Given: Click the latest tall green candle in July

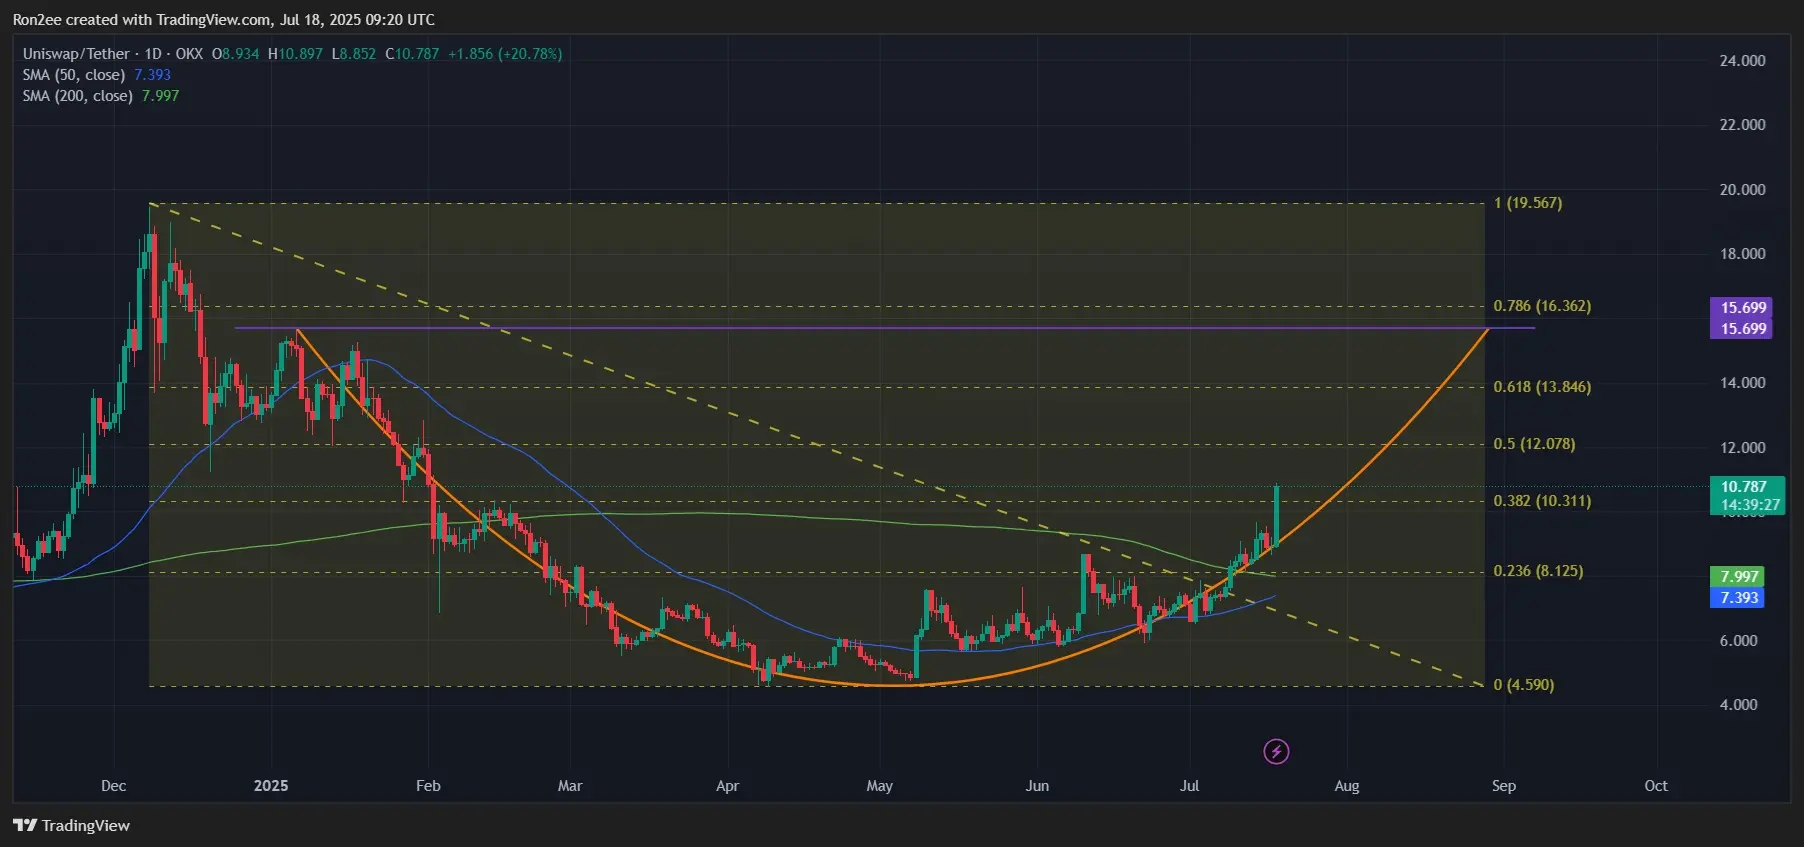Looking at the screenshot, I should click(1276, 515).
